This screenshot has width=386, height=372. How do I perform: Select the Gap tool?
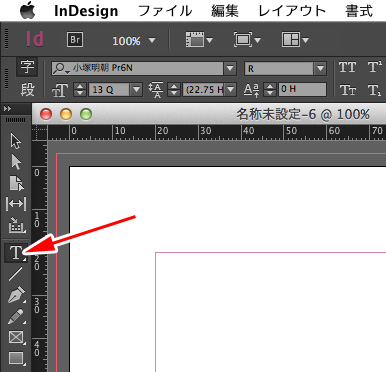(16, 204)
